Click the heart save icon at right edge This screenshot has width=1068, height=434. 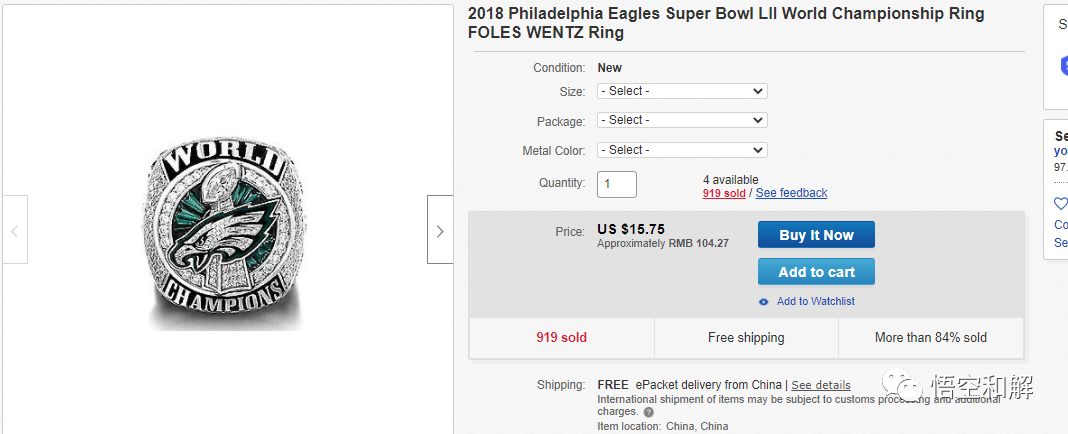(1061, 204)
